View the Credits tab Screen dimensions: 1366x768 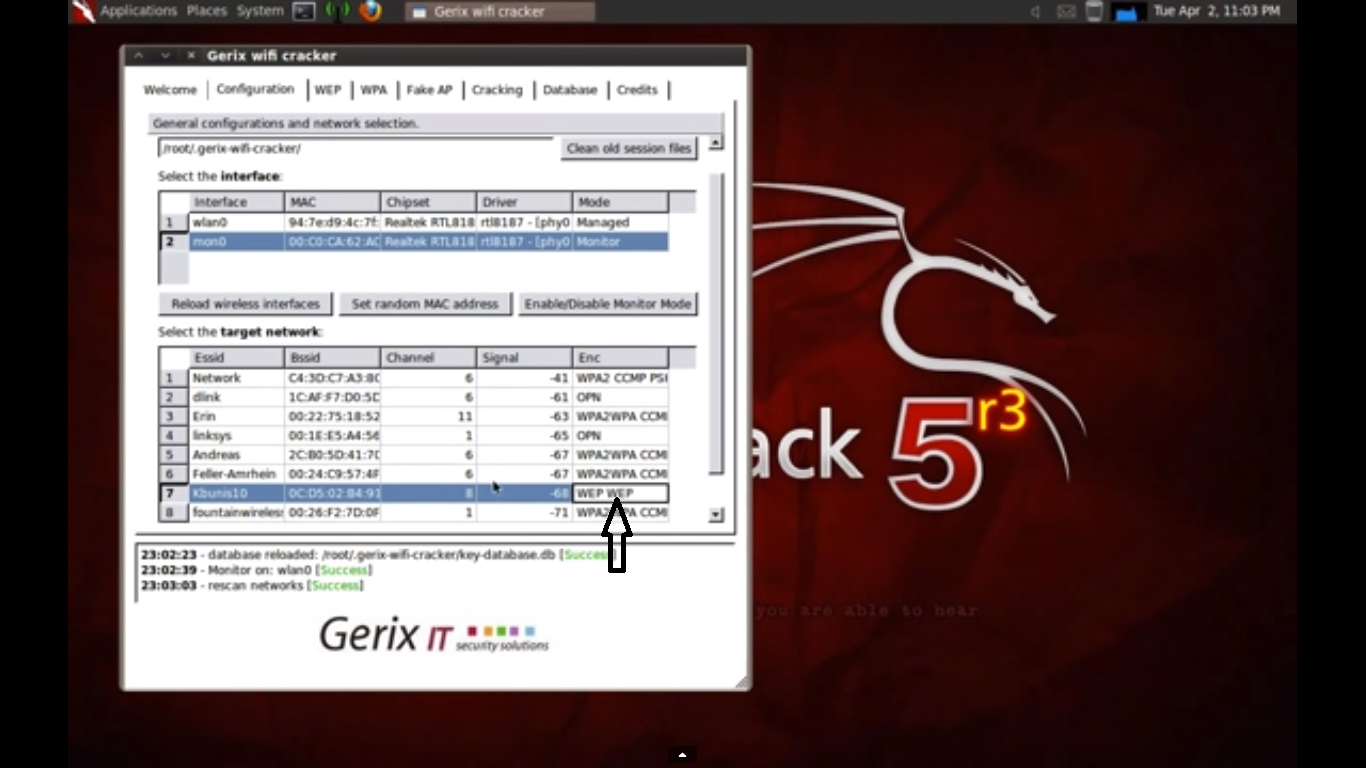637,90
